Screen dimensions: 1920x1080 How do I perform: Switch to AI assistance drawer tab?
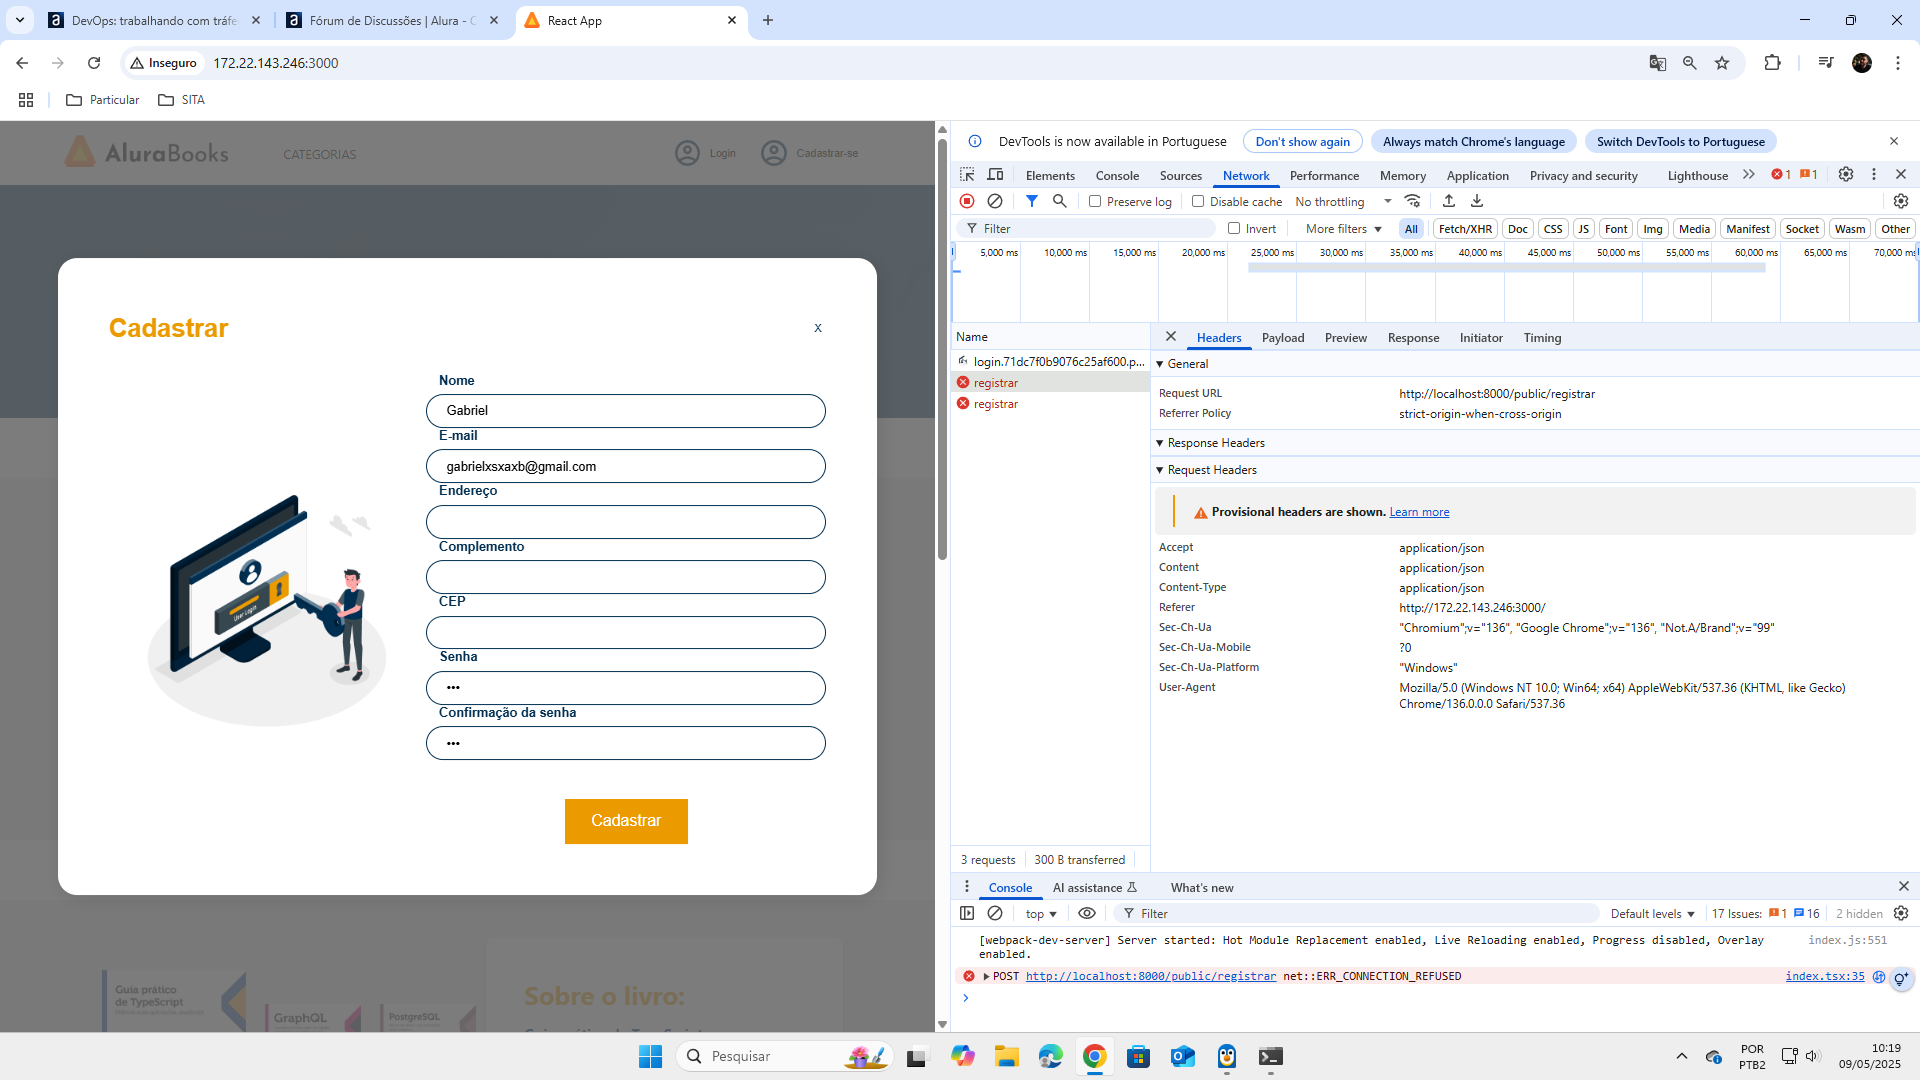(x=1094, y=888)
